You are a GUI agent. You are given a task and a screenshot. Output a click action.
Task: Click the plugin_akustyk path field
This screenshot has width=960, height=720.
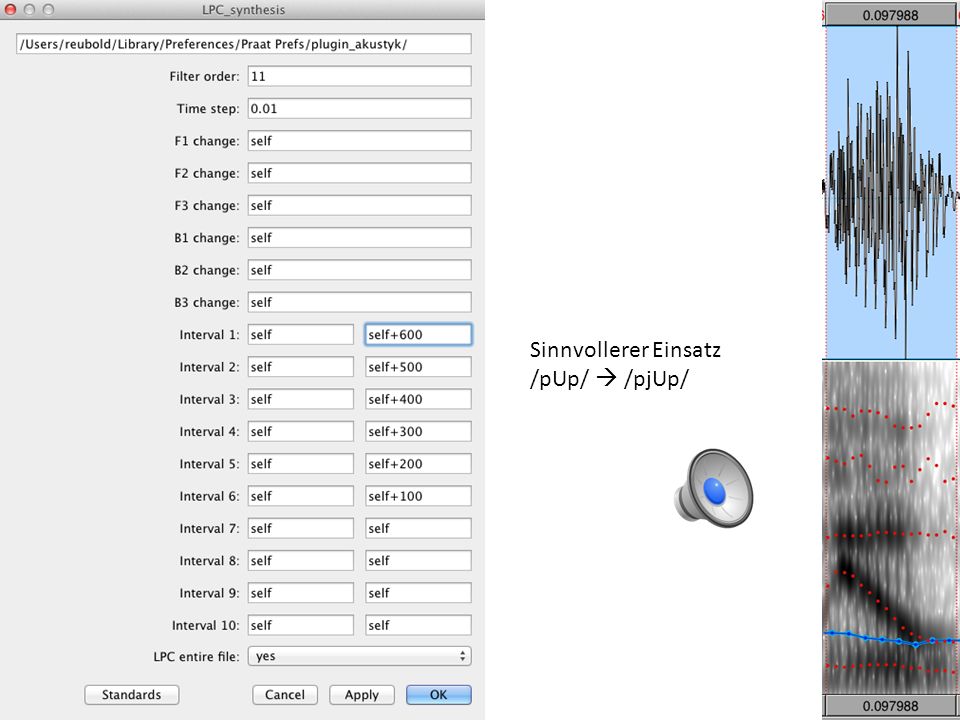click(x=244, y=44)
